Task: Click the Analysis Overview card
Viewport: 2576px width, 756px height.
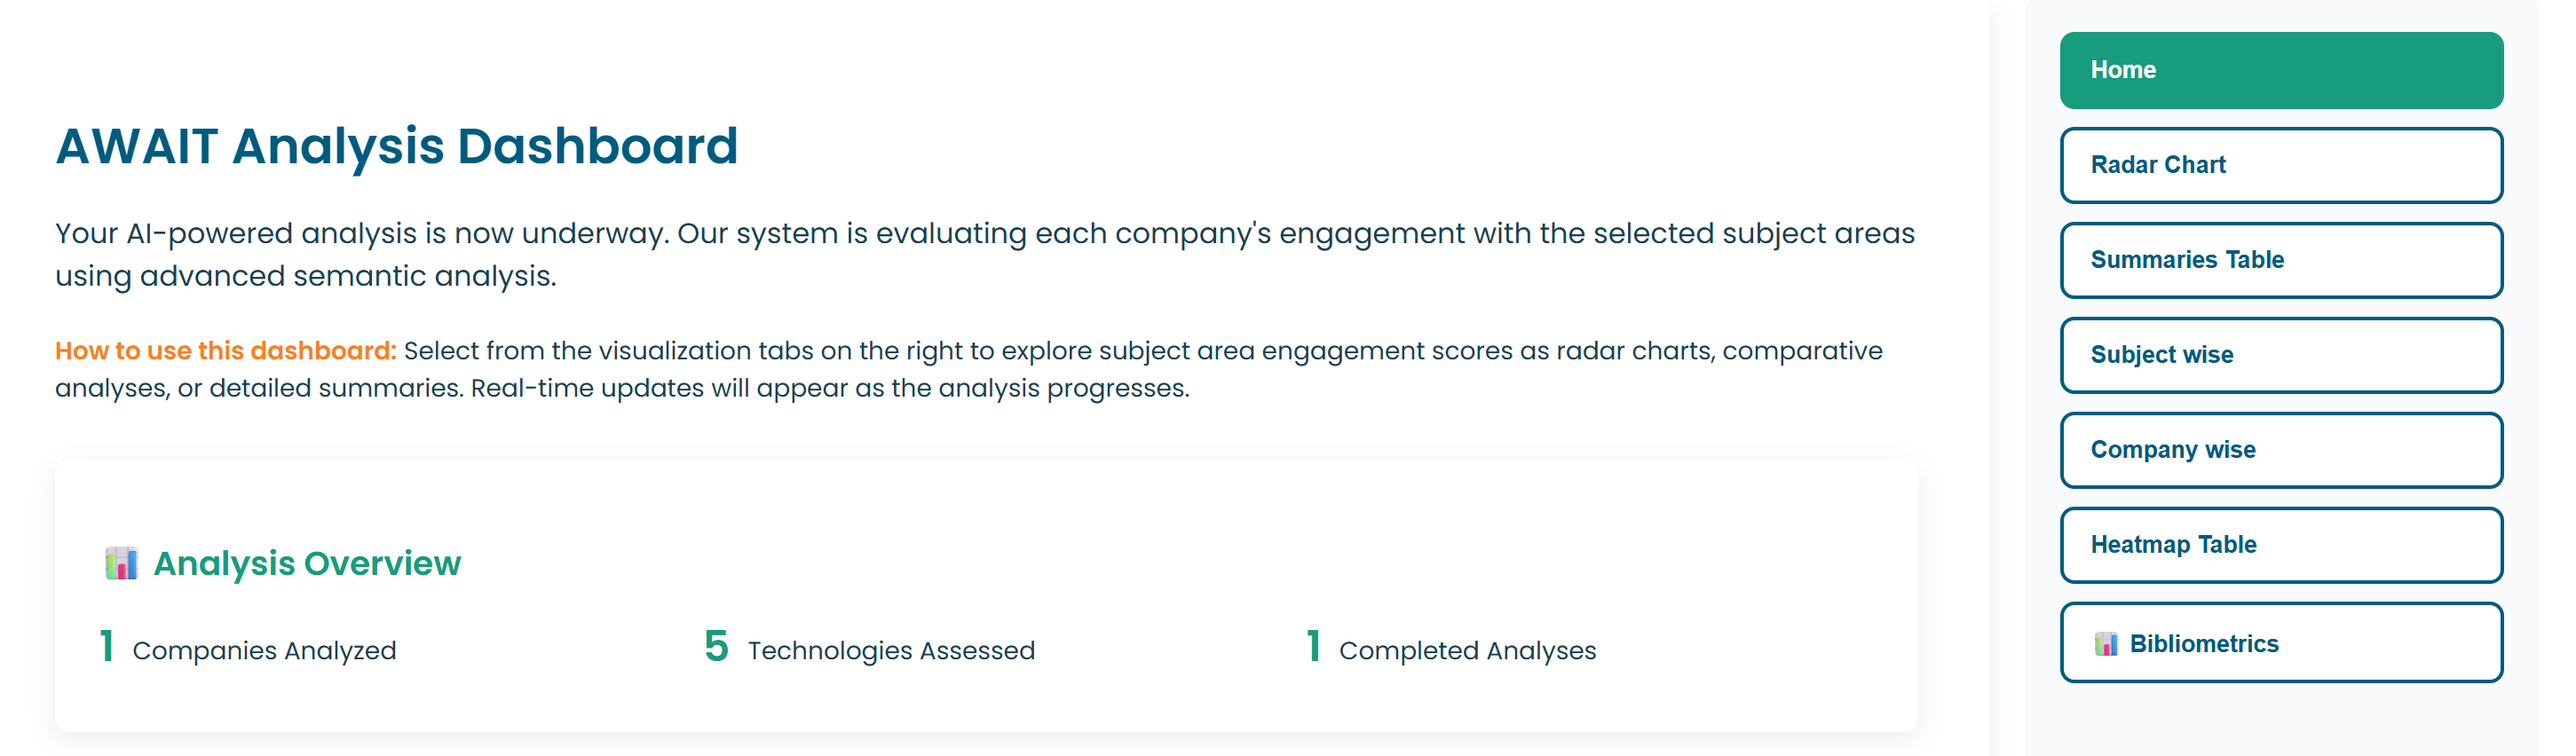Action: [x=985, y=600]
